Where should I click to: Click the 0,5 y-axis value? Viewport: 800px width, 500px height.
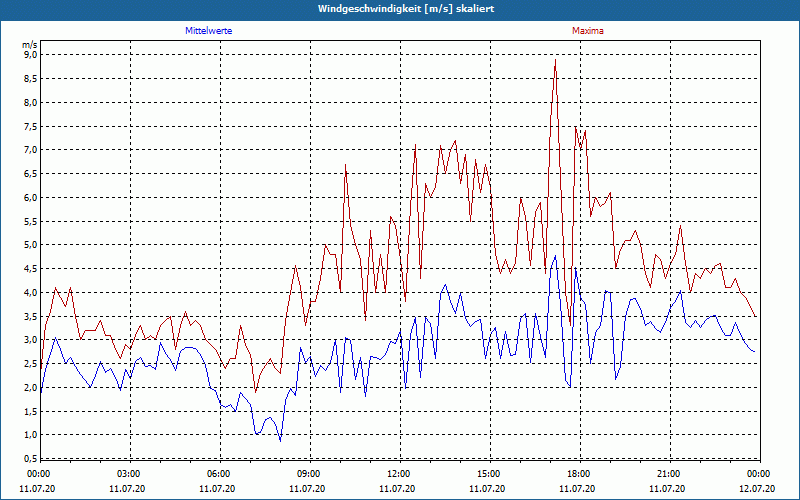31,458
